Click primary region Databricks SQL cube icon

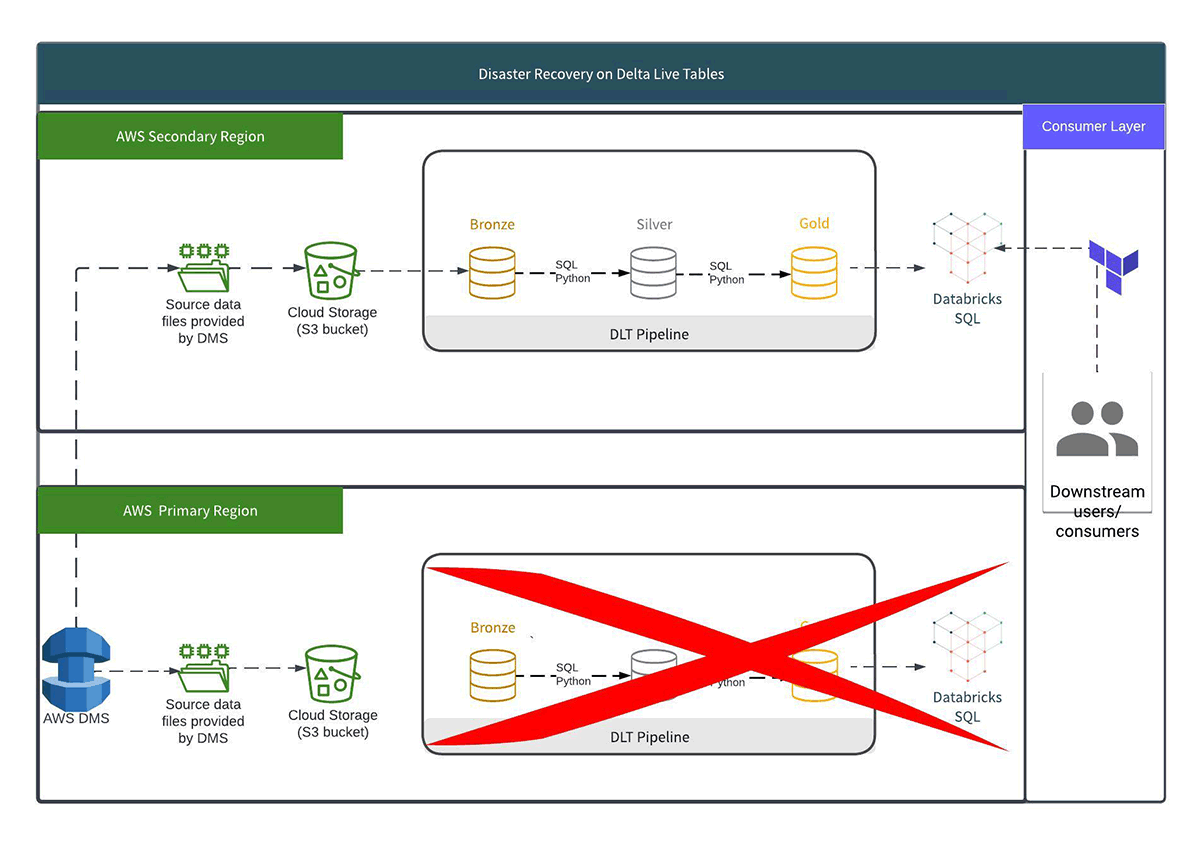(x=967, y=646)
